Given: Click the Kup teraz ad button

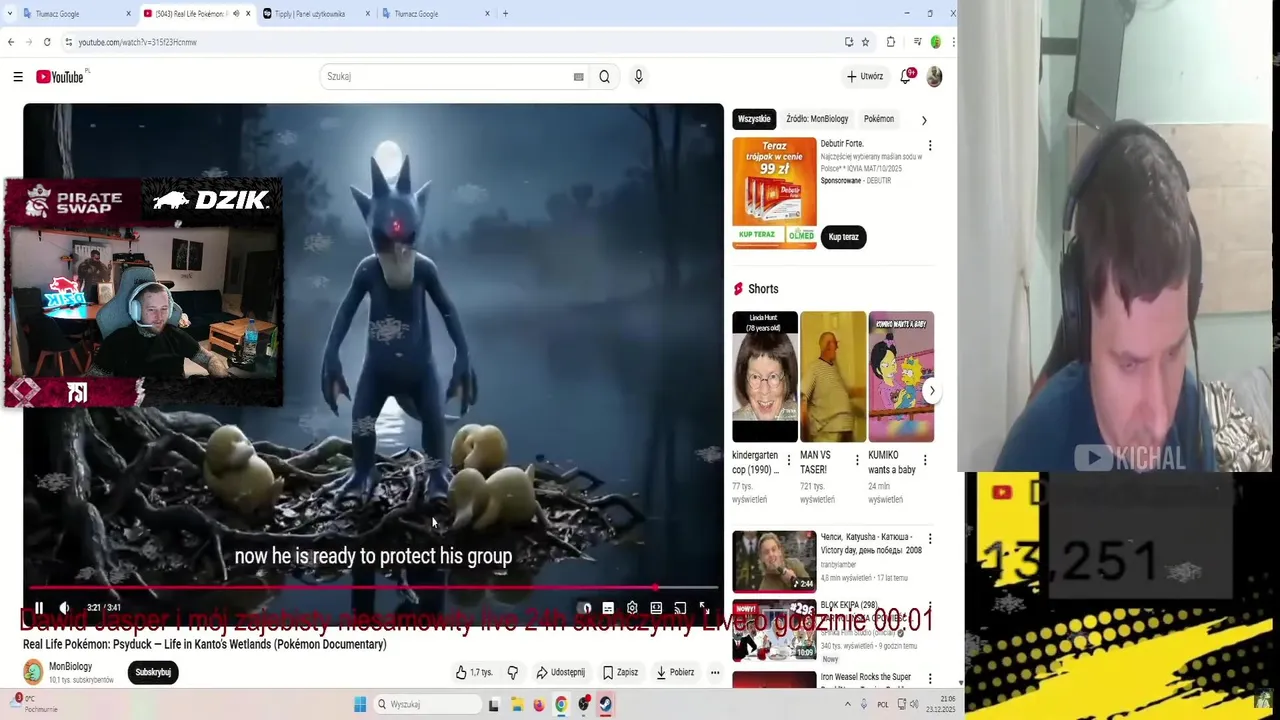Looking at the screenshot, I should pyautogui.click(x=844, y=237).
